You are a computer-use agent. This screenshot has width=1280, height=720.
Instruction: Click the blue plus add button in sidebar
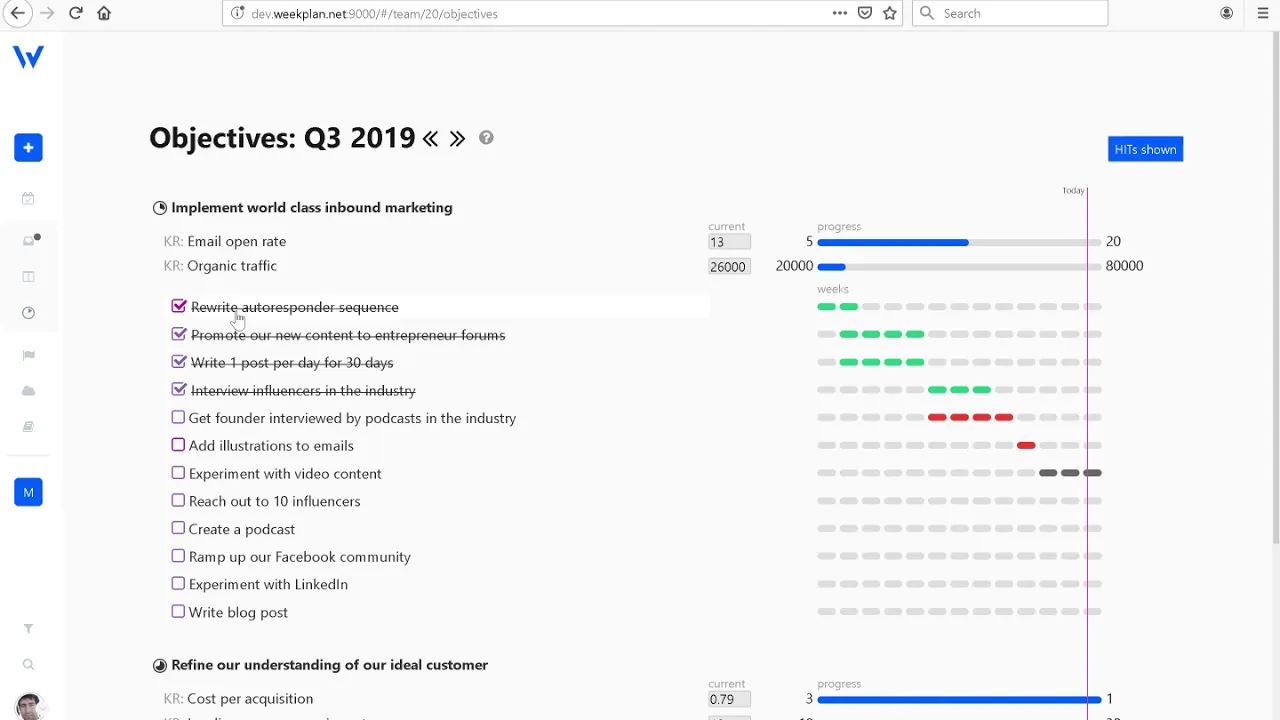[x=28, y=148]
